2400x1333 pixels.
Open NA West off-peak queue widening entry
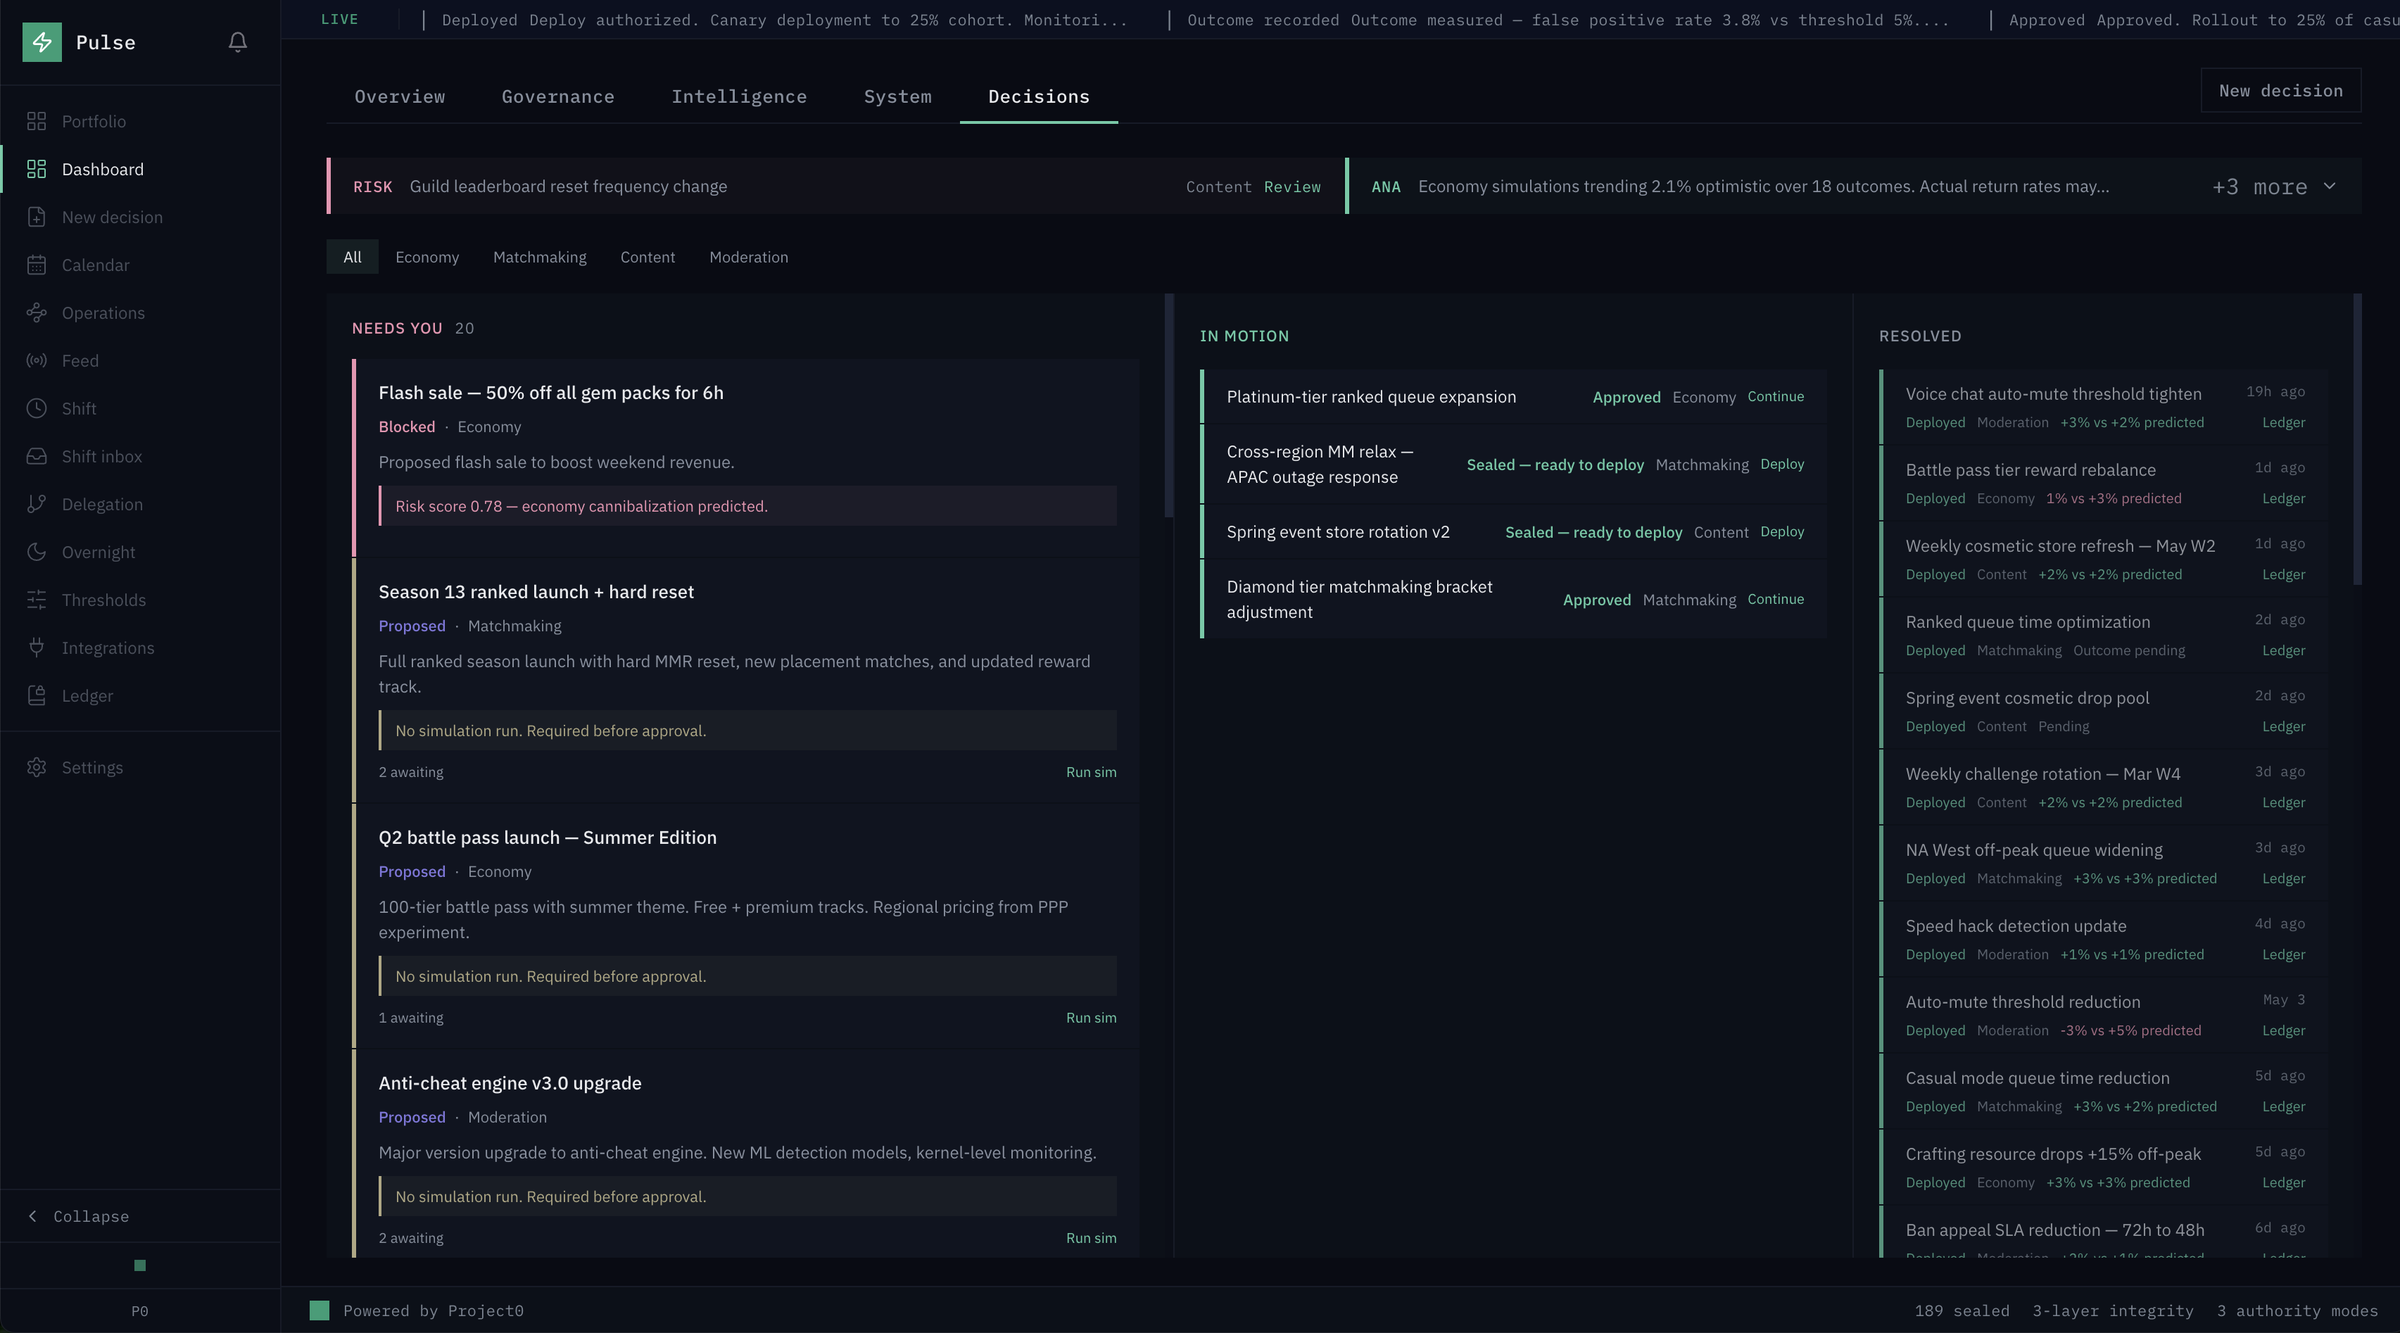coord(2105,863)
